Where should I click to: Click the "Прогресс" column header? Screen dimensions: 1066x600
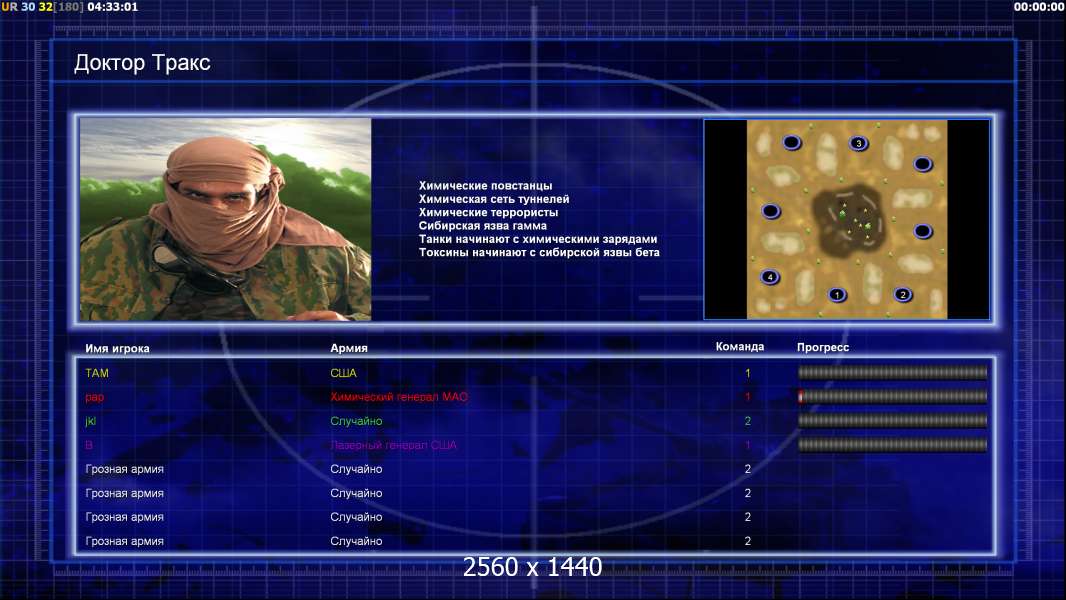pos(823,347)
